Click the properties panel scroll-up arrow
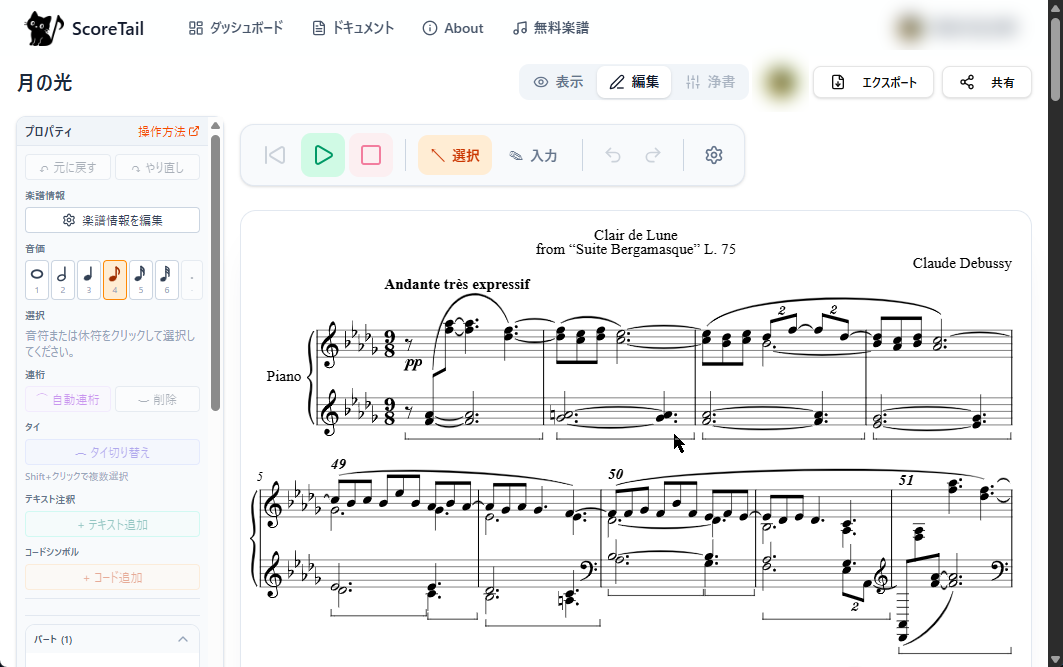Viewport: 1063px width, 667px height. pyautogui.click(x=216, y=126)
